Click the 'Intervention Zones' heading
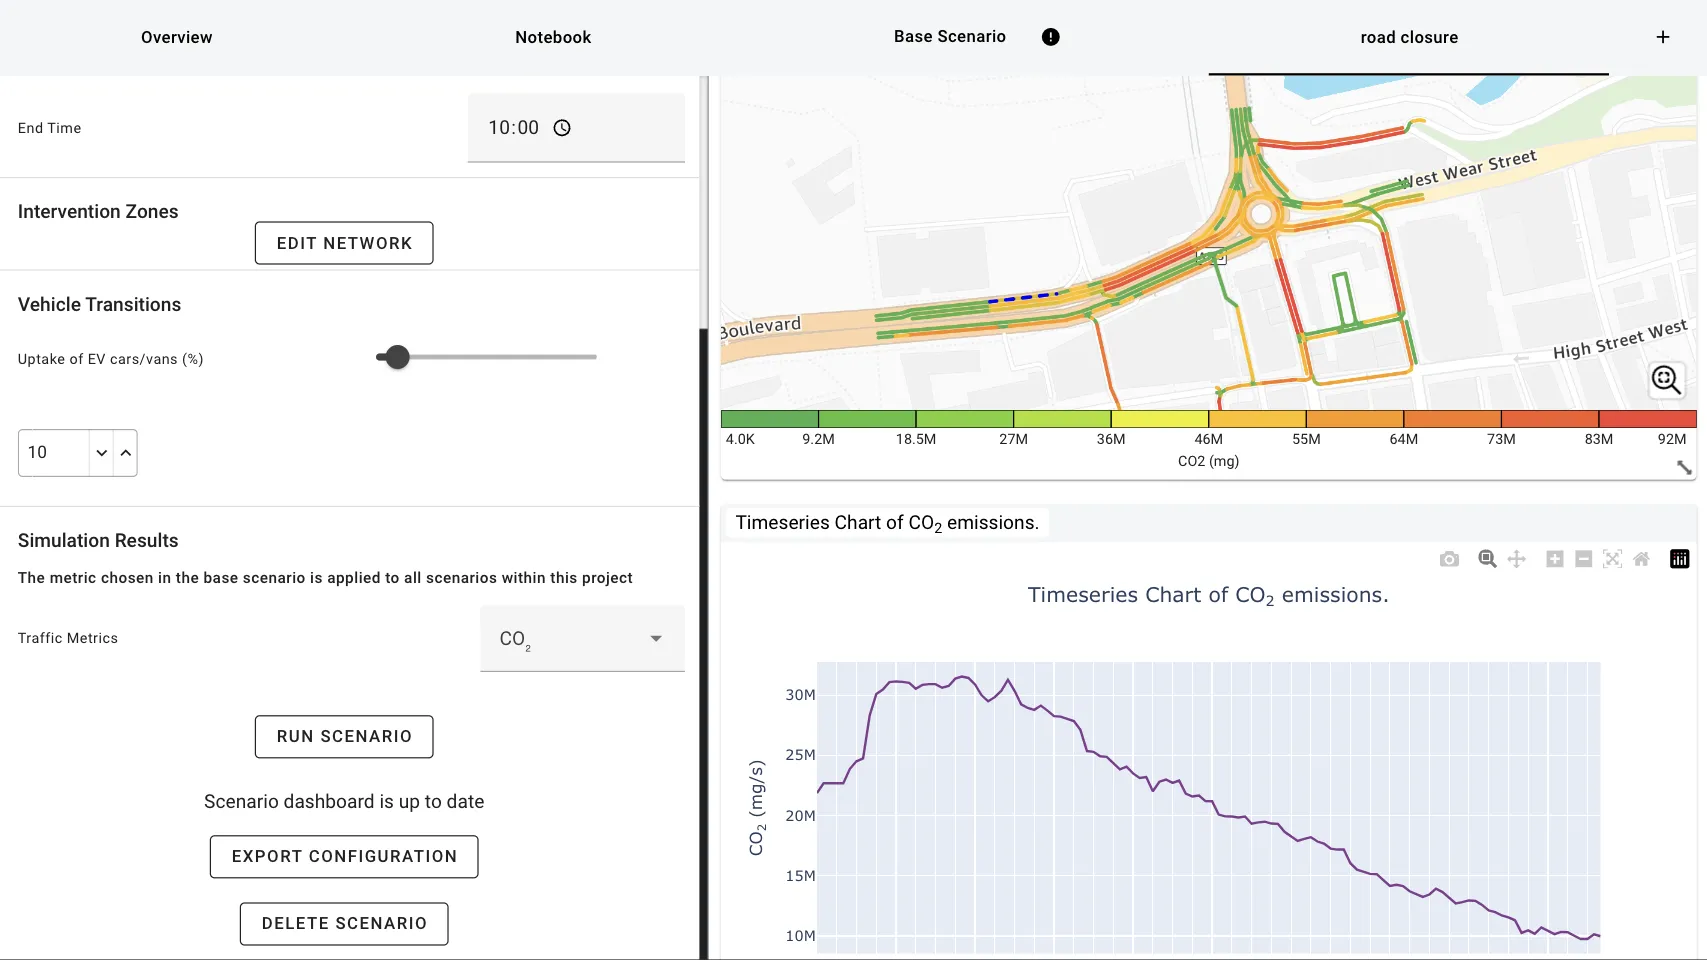Screen dimensions: 1707x960 [98, 212]
